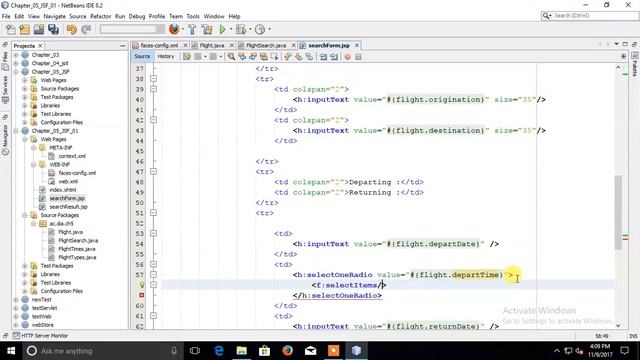Run the project with green play icon
Image resolution: width=640 pixels, height=360 pixels.
coord(222,29)
